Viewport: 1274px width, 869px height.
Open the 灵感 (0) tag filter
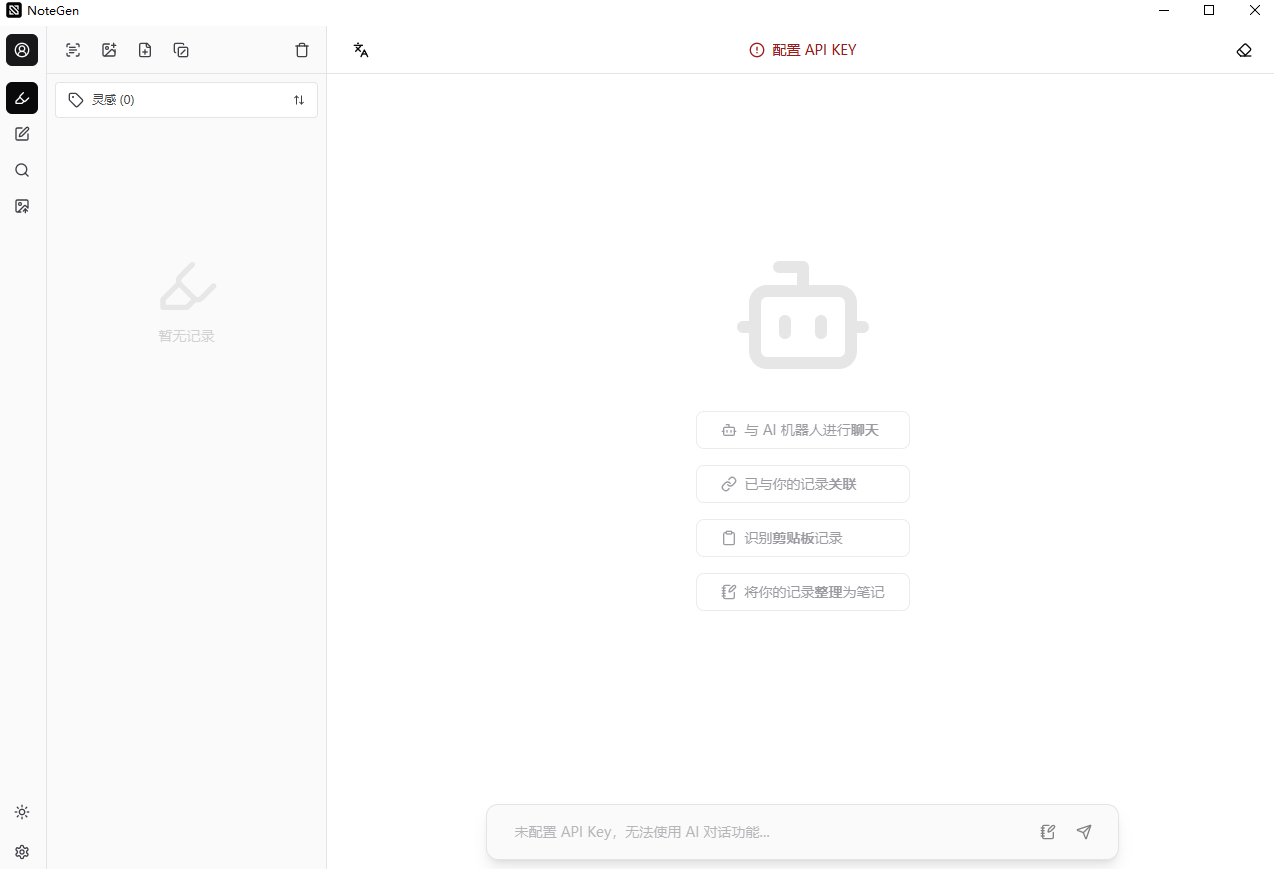(x=113, y=99)
